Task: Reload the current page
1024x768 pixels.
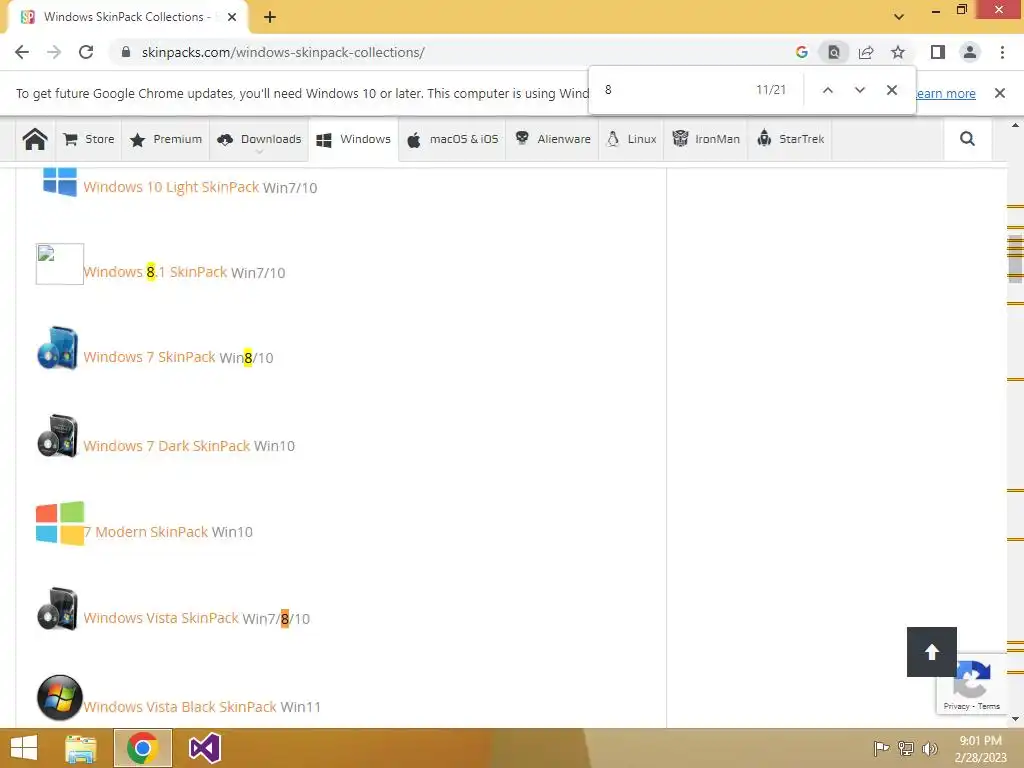Action: pyautogui.click(x=86, y=52)
